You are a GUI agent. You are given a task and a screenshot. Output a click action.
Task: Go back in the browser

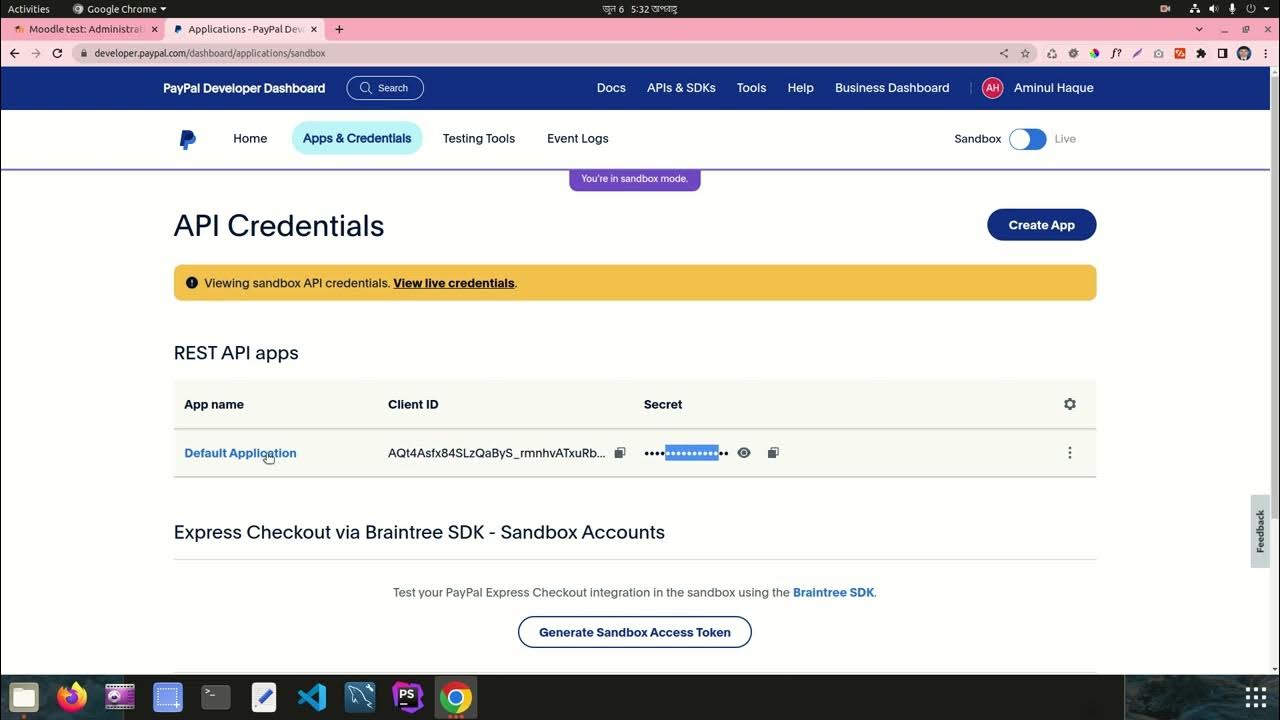coord(14,53)
